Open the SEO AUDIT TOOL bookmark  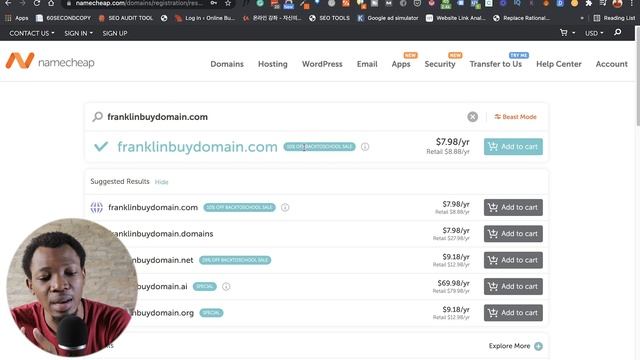(126, 18)
